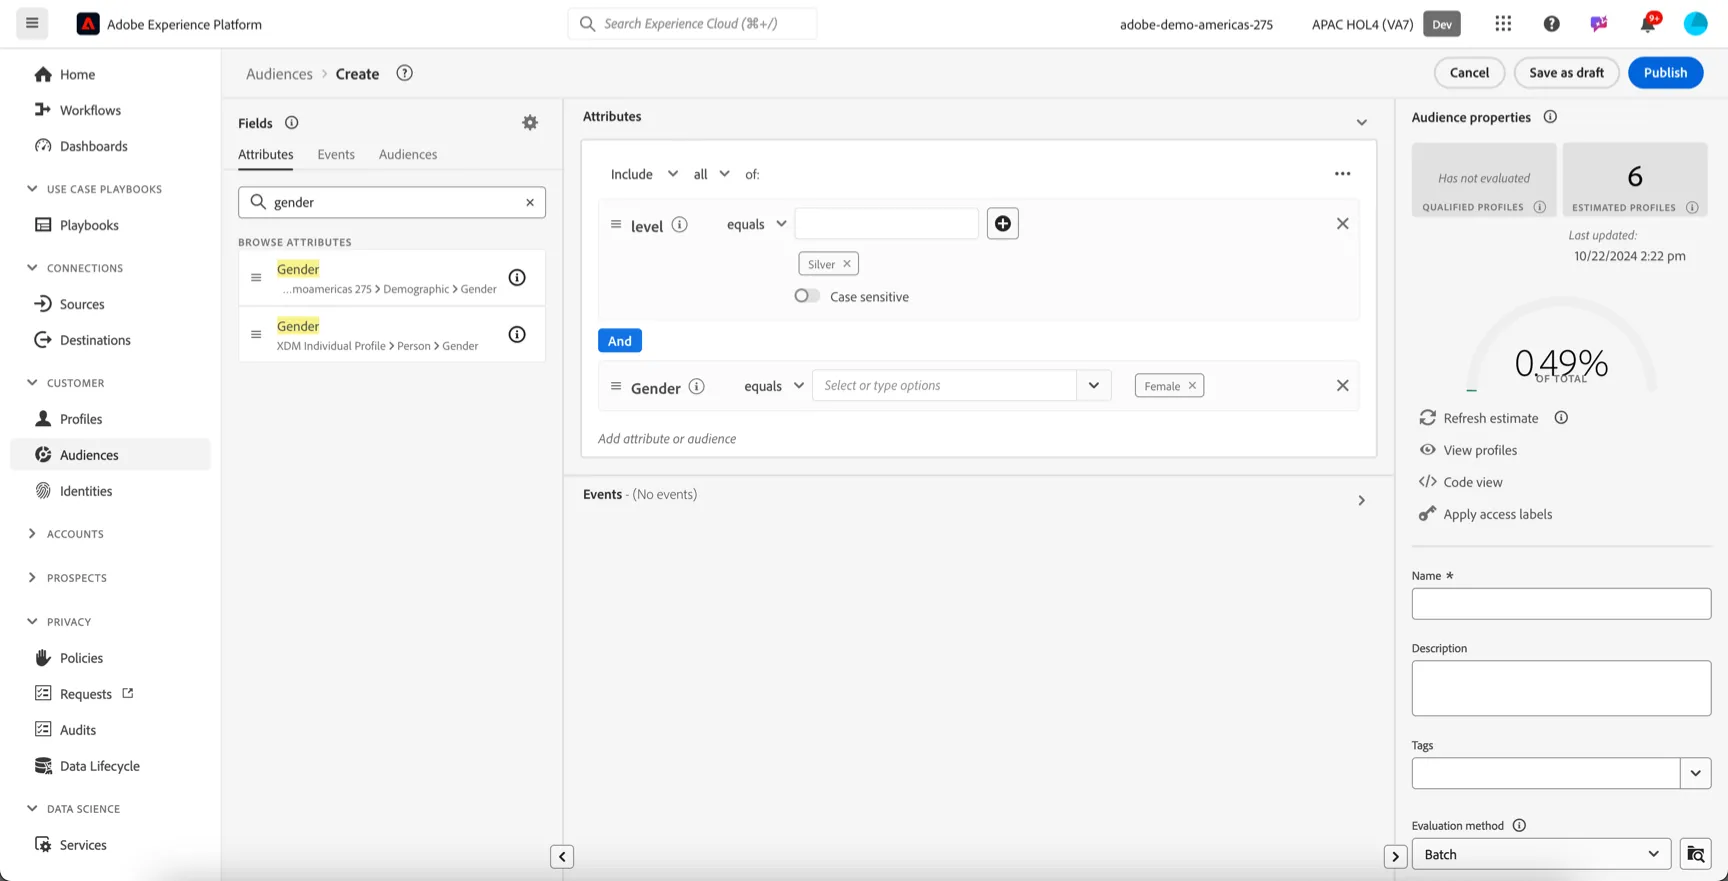Open the notifications bell

tap(1648, 24)
